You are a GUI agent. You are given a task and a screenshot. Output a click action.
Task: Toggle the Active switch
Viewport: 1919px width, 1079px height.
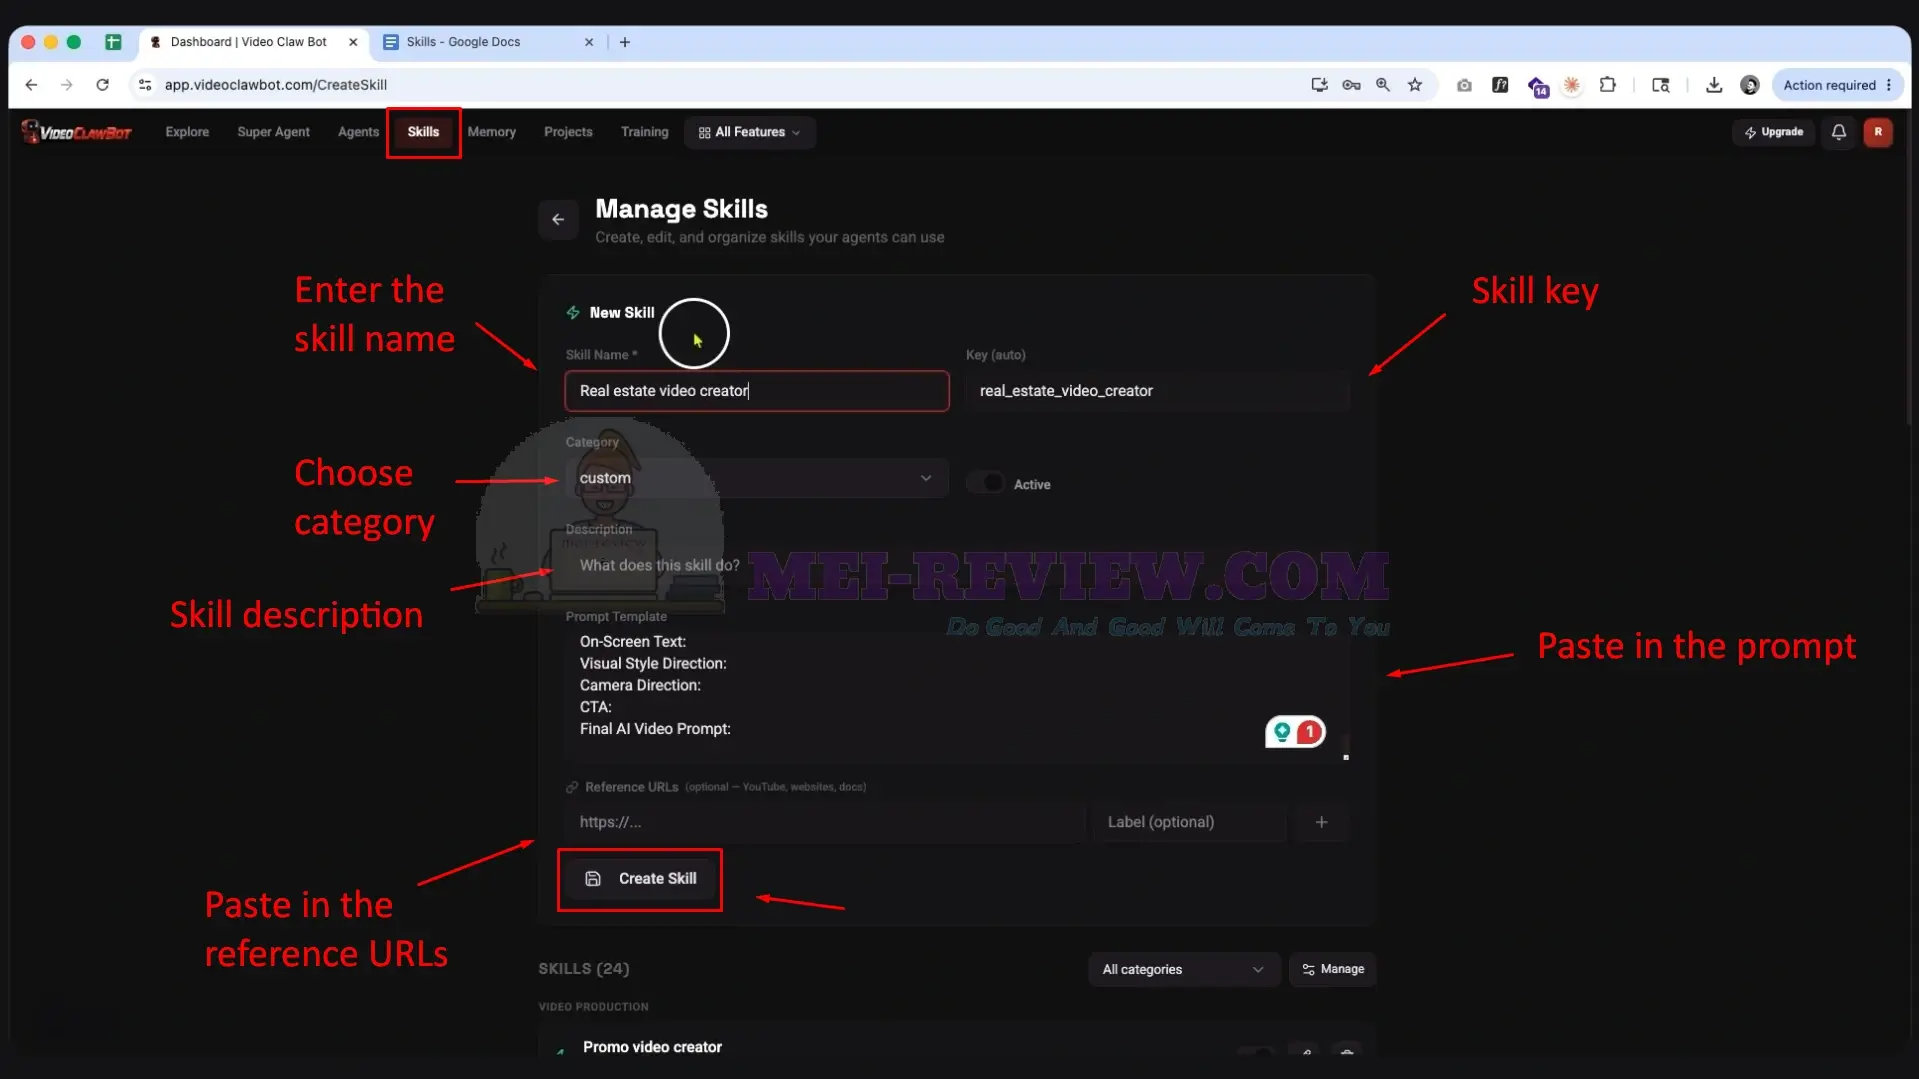click(x=986, y=483)
